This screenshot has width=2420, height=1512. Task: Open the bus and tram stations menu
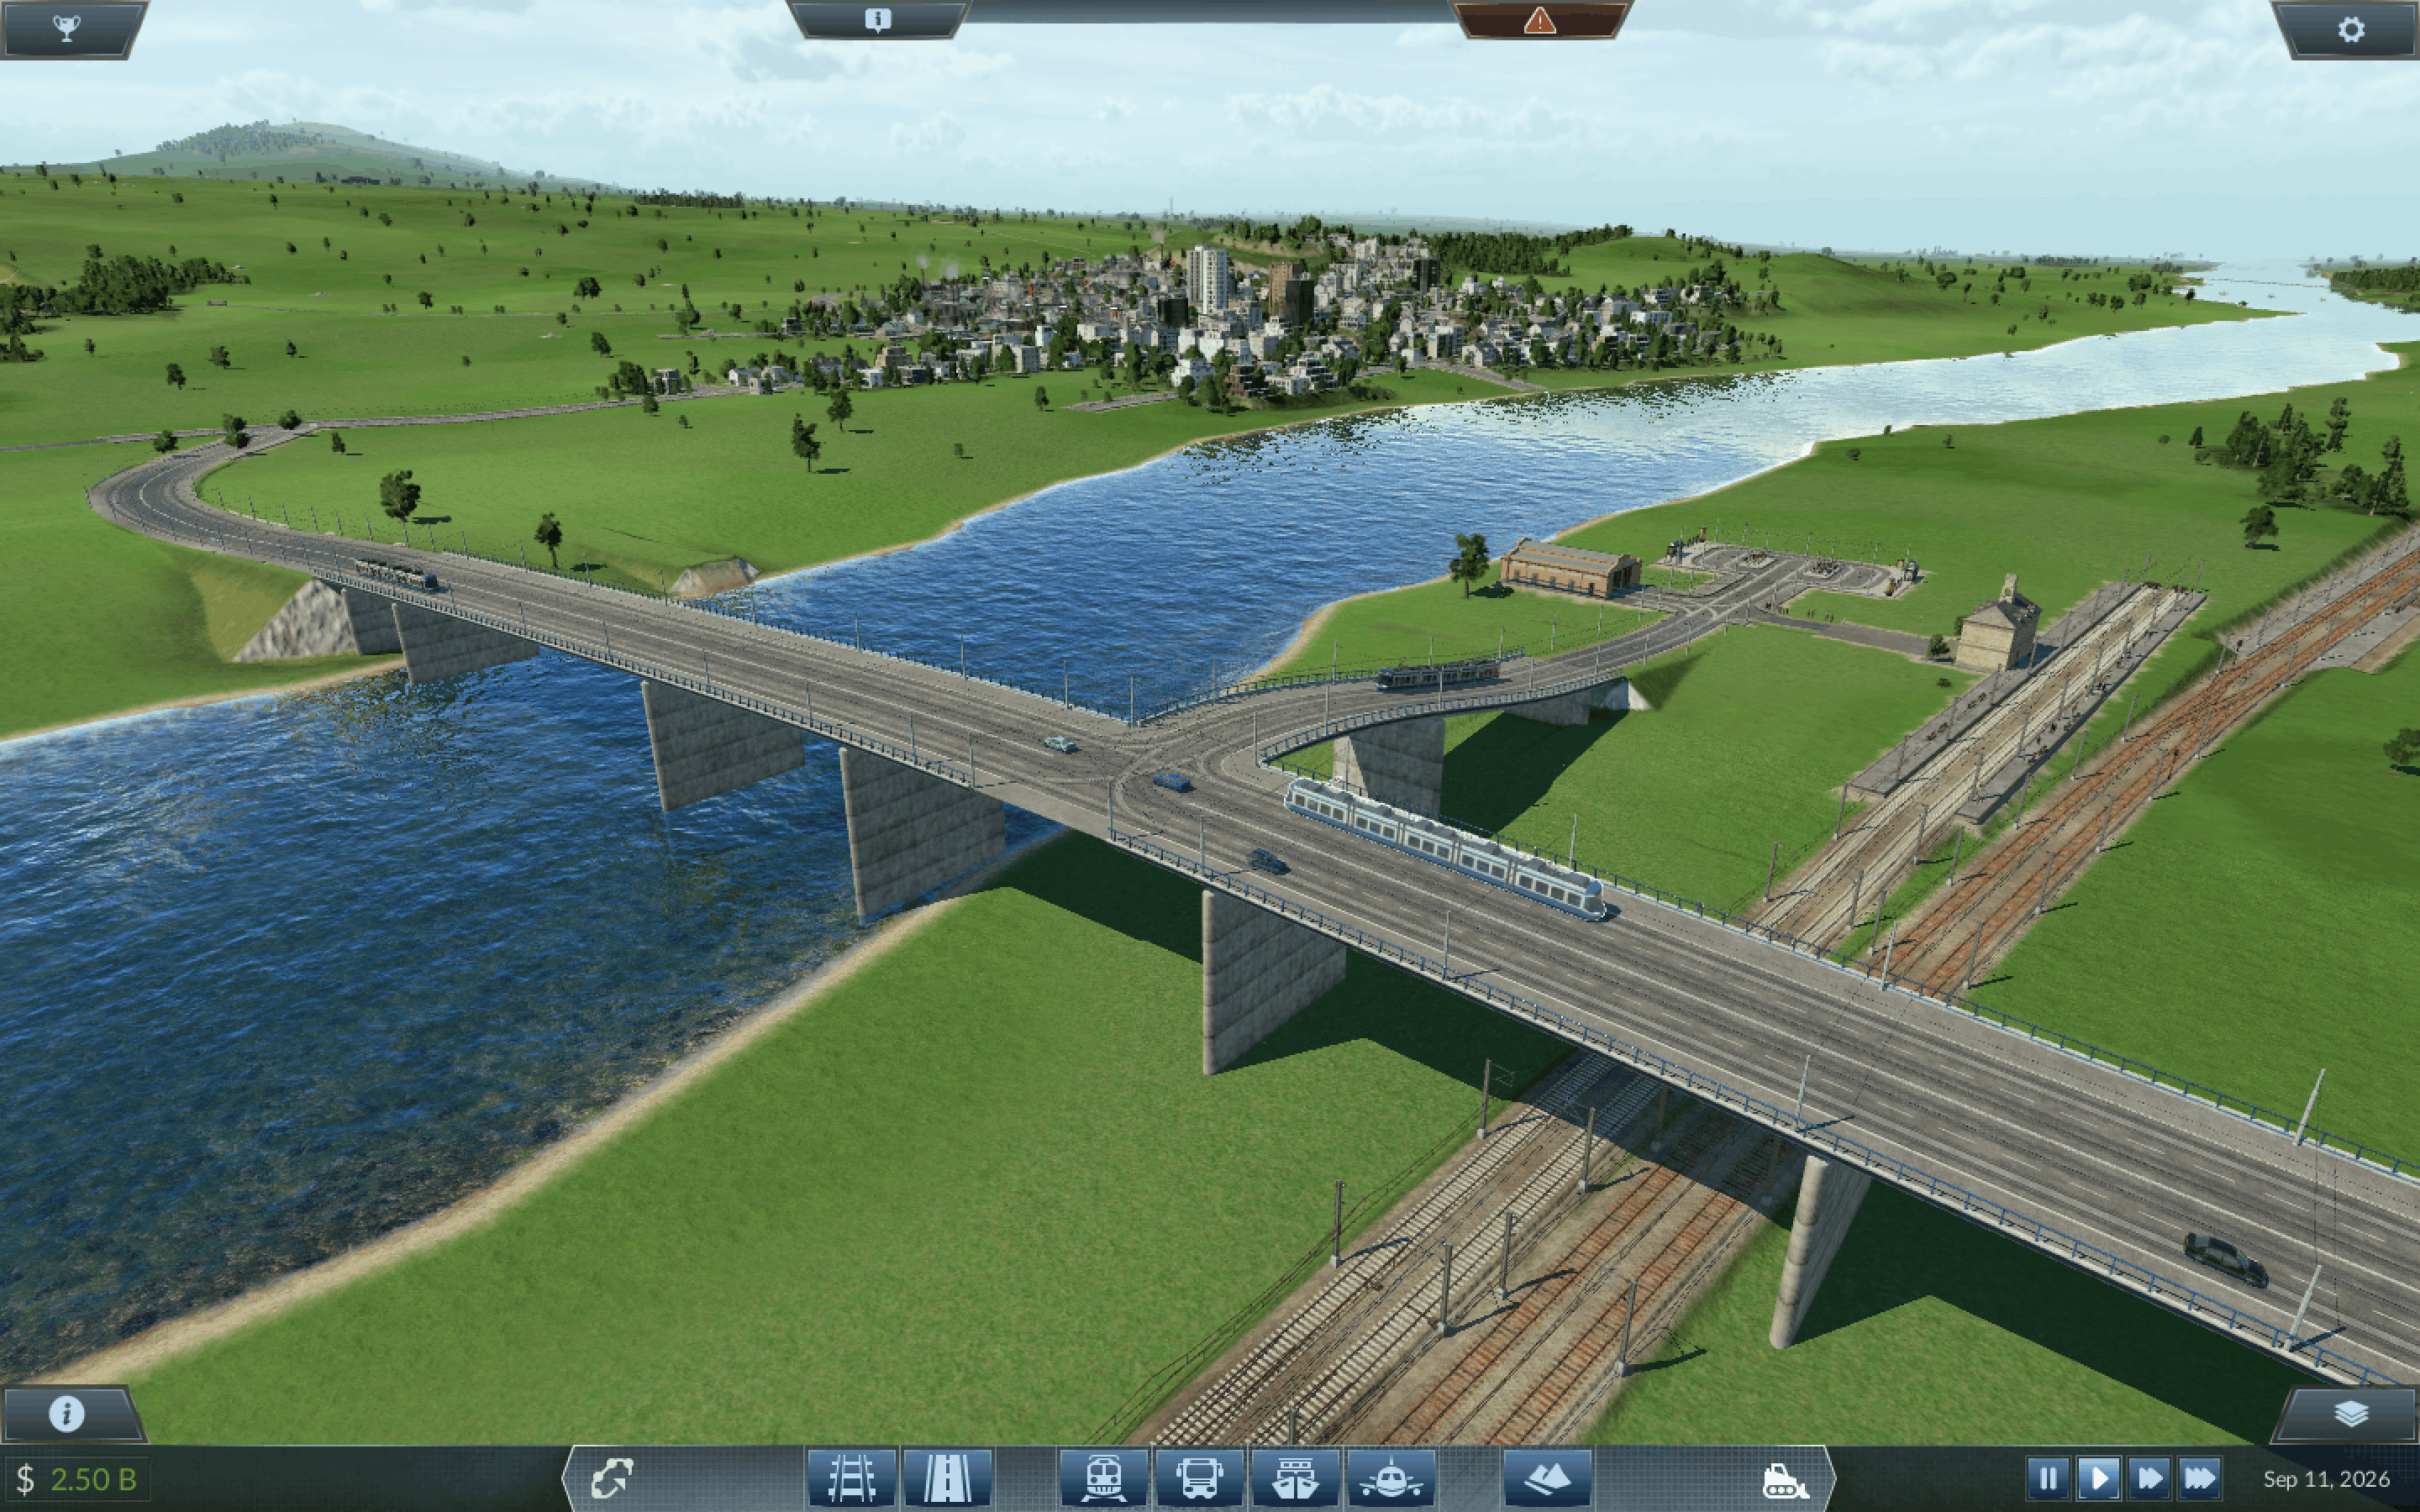coord(1199,1478)
